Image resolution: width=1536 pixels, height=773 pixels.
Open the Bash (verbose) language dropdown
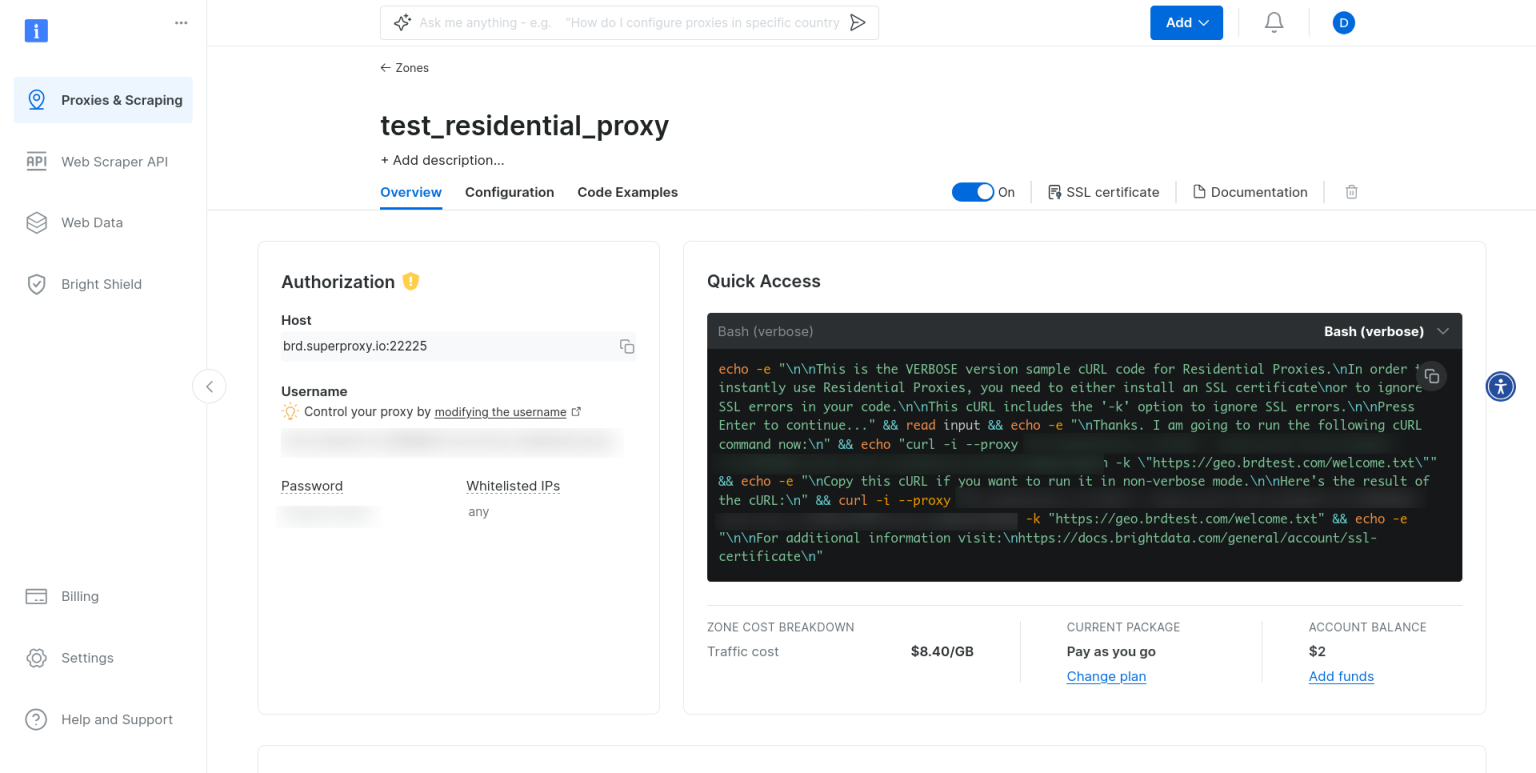(1387, 331)
